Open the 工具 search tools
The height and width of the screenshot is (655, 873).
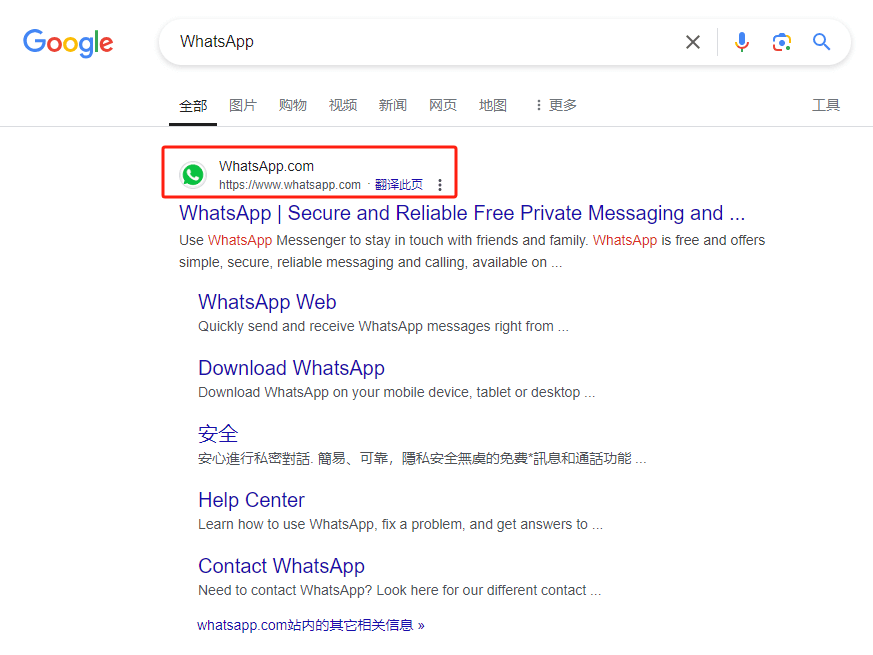[x=826, y=105]
